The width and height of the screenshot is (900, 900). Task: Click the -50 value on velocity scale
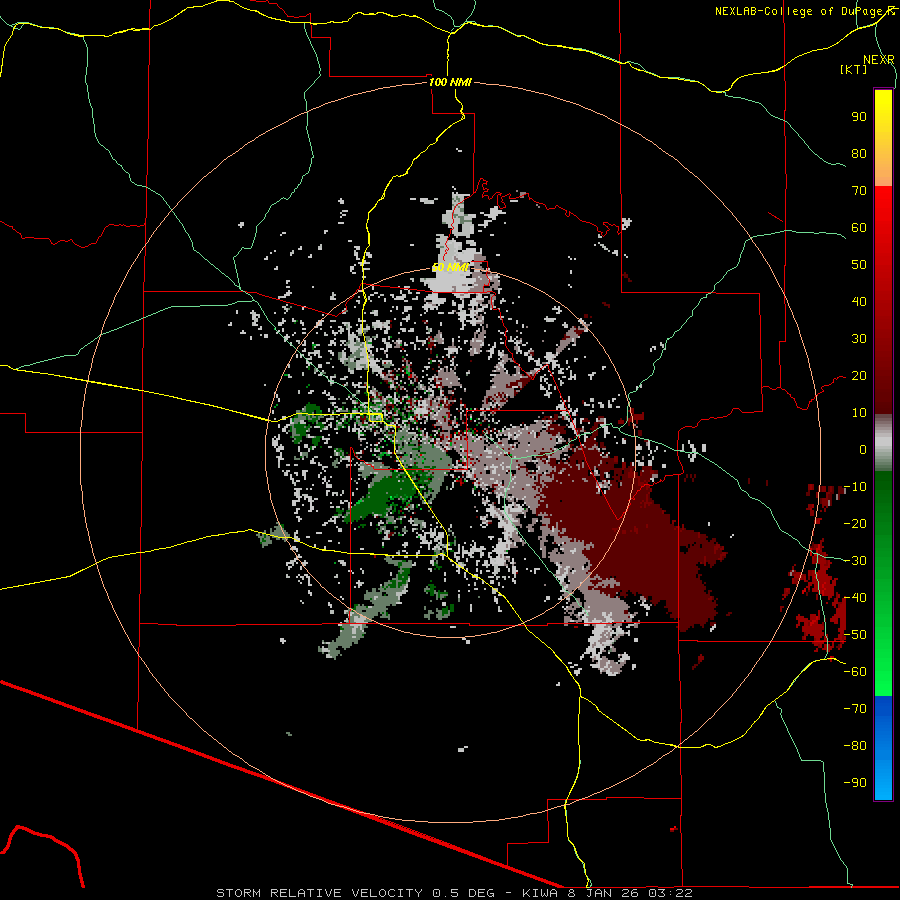(855, 635)
